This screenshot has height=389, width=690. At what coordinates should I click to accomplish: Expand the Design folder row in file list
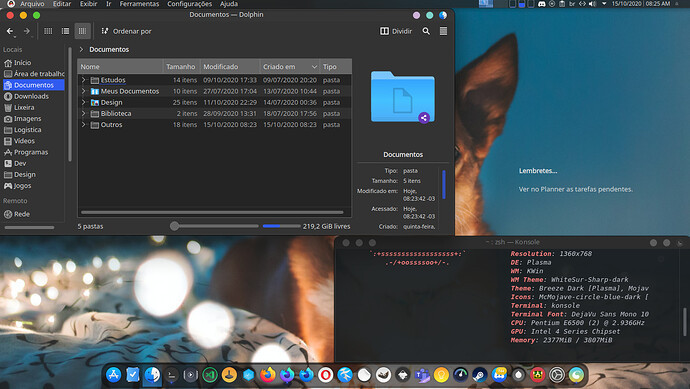[x=84, y=102]
